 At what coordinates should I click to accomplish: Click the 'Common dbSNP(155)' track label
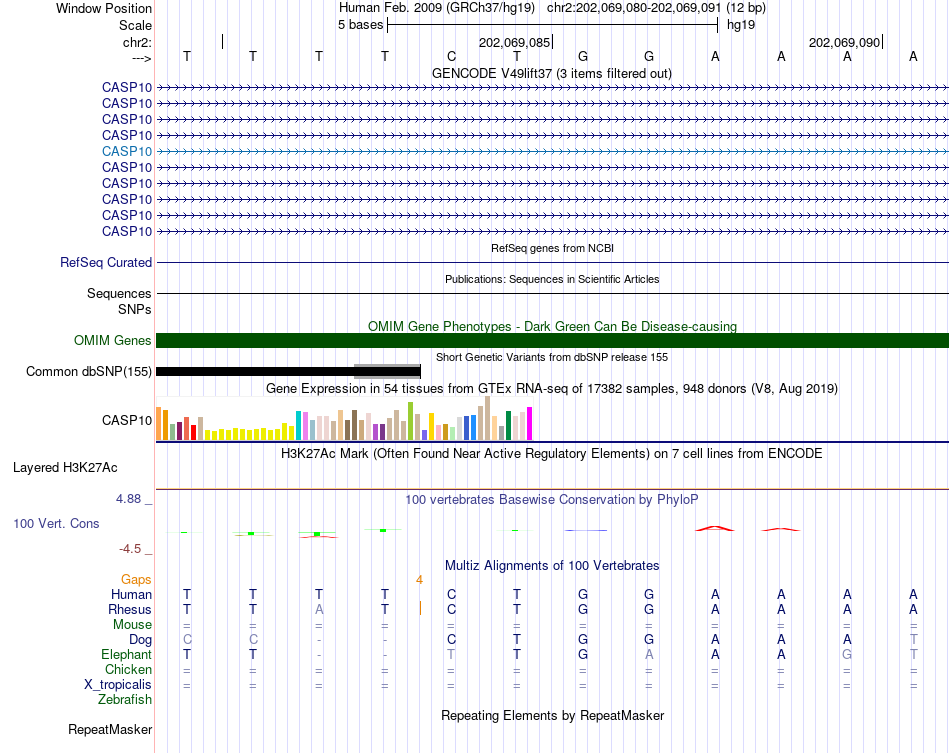(88, 371)
